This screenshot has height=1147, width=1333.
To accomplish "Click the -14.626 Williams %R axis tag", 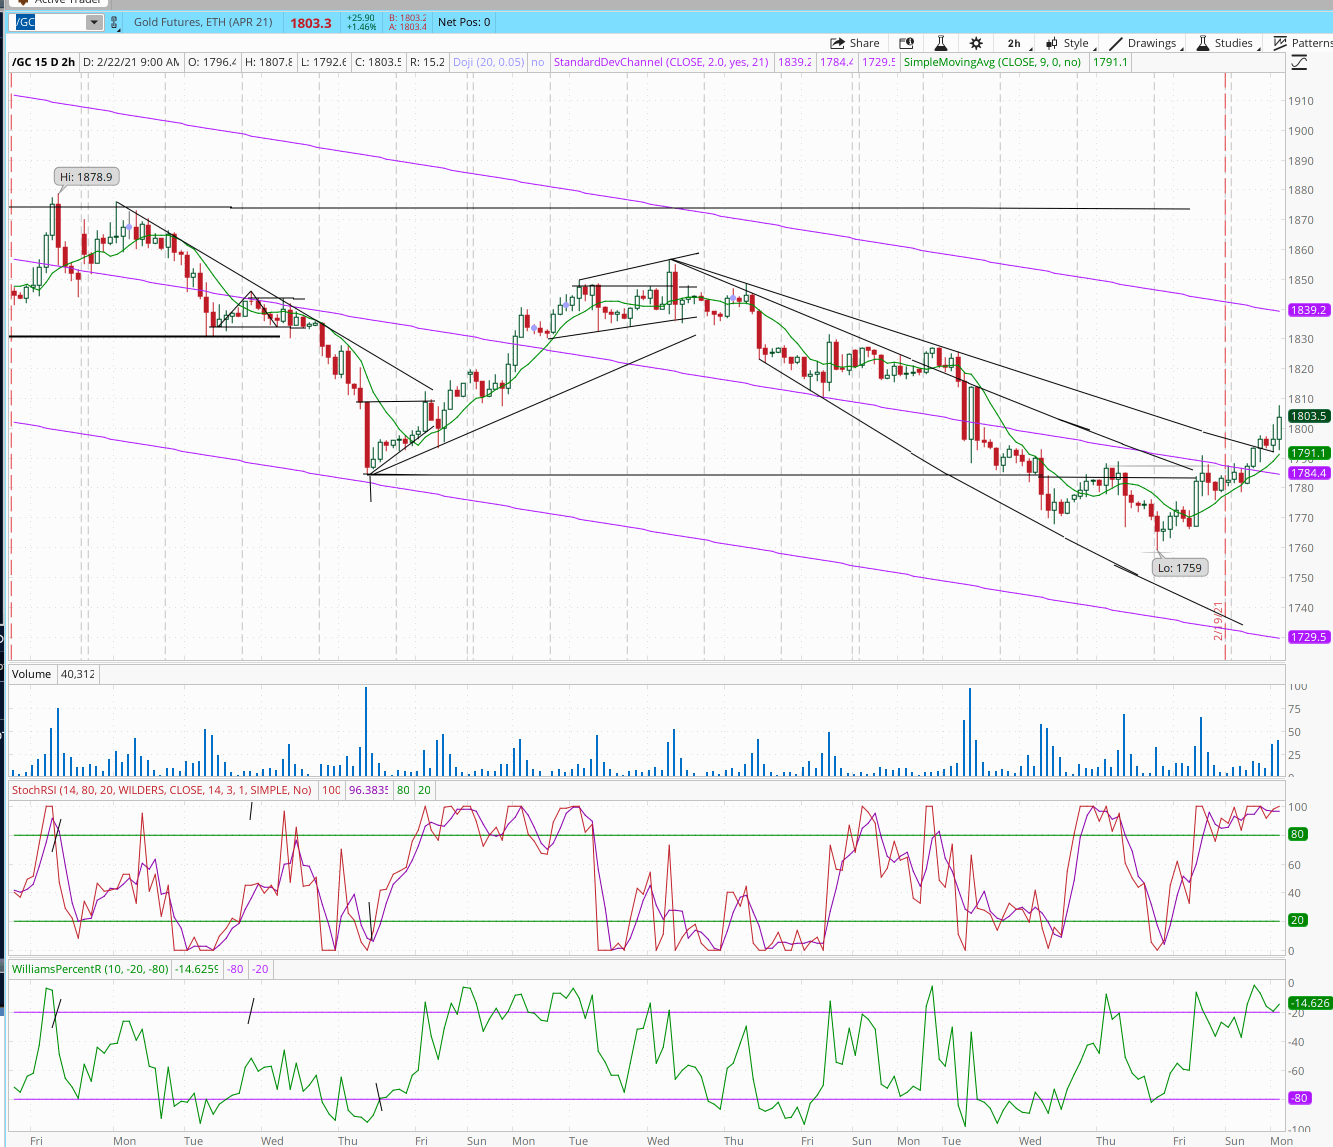I will (1310, 1003).
